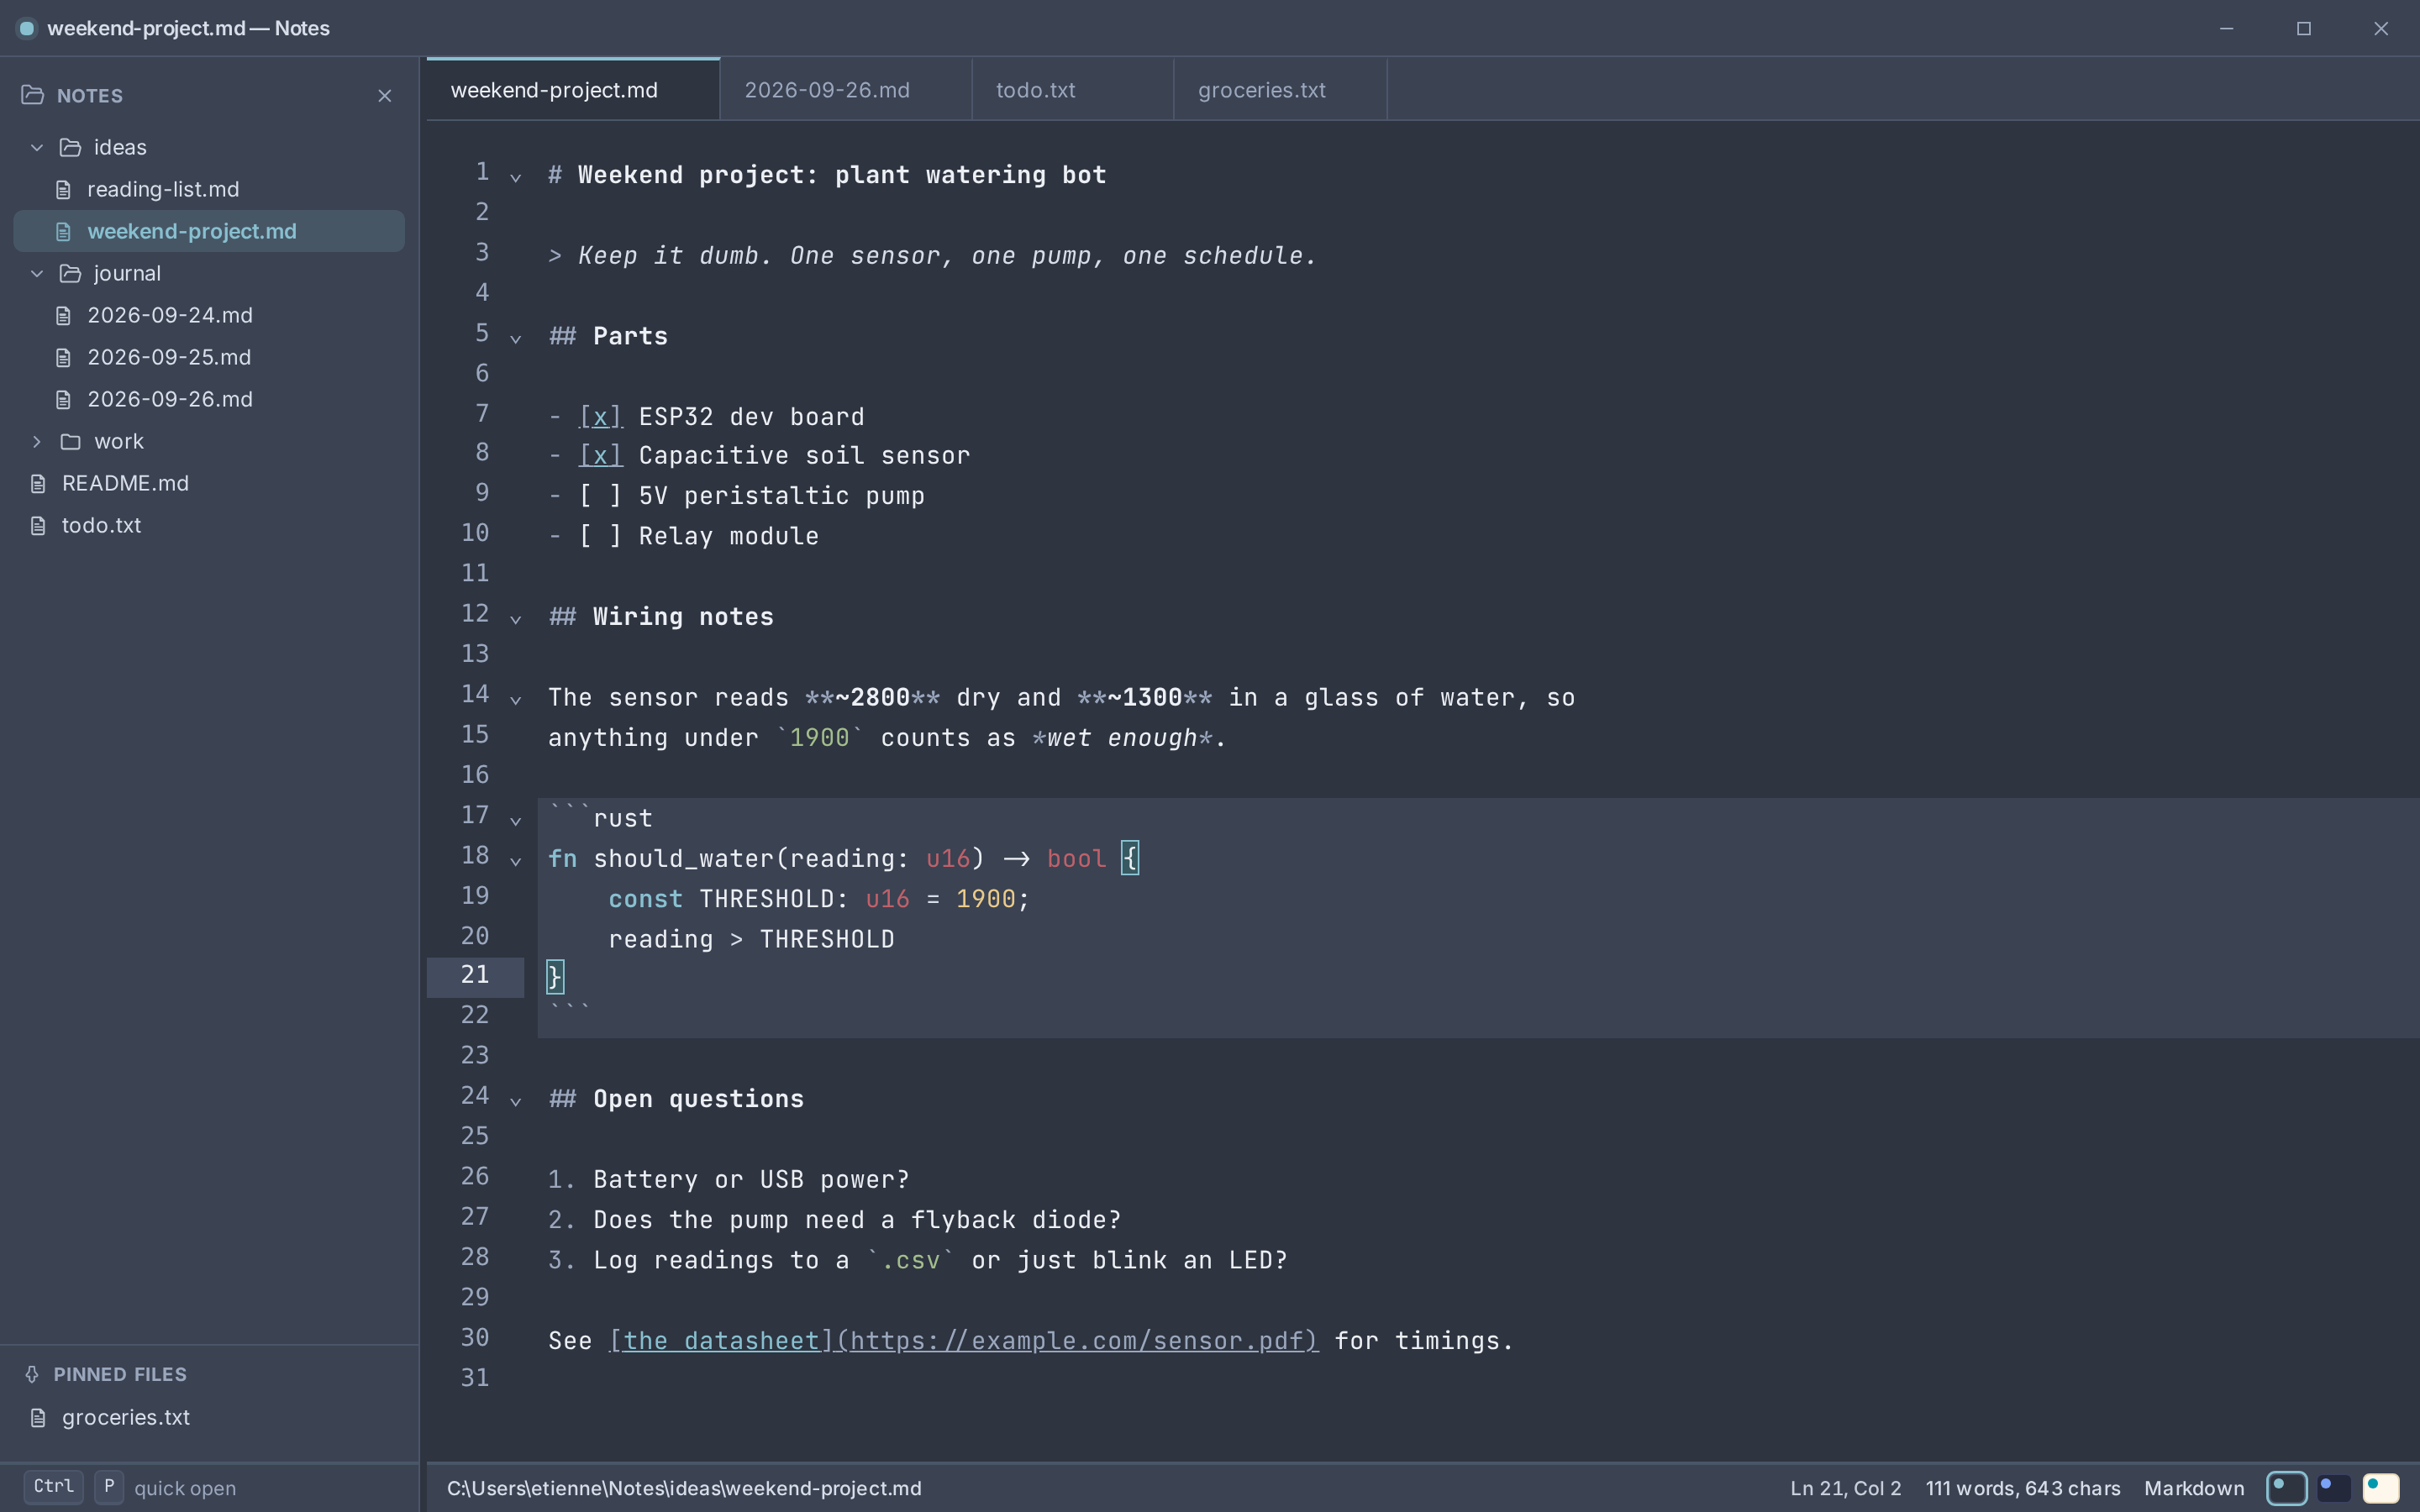Fold the paragraph starting on line 14
This screenshot has height=1512, width=2420.
click(x=516, y=701)
